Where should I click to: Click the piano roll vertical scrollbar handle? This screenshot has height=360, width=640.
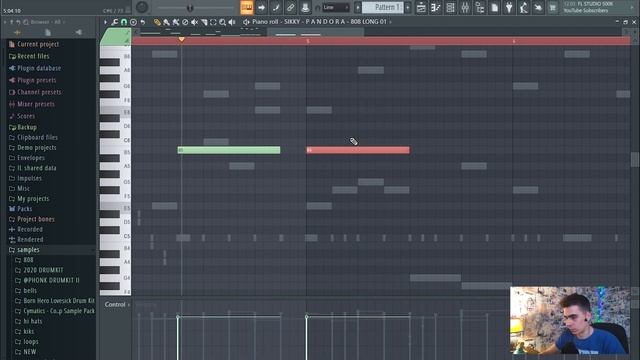[x=635, y=159]
